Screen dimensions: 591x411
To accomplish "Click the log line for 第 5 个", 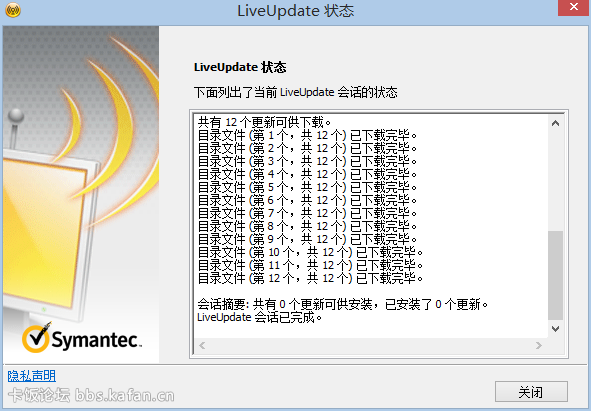I will 308,187.
